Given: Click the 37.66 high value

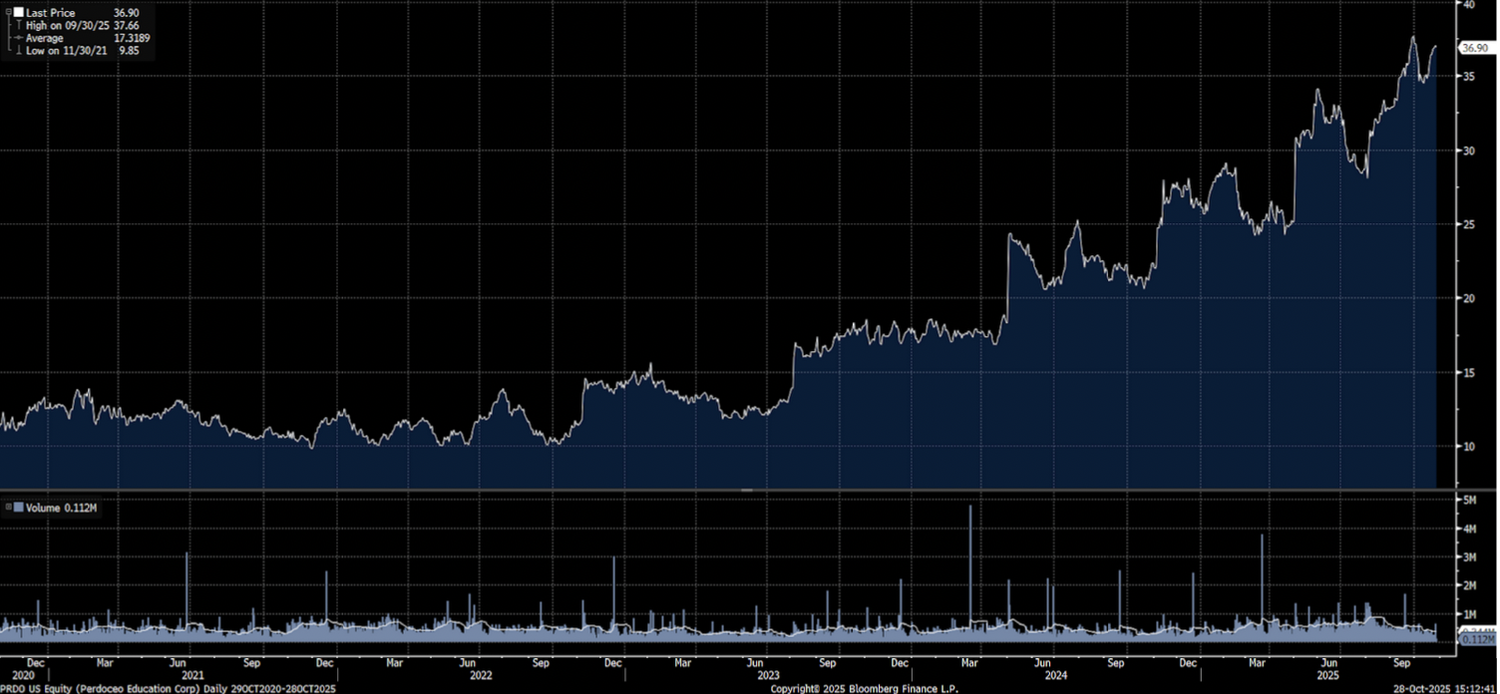Looking at the screenshot, I should pyautogui.click(x=126, y=25).
